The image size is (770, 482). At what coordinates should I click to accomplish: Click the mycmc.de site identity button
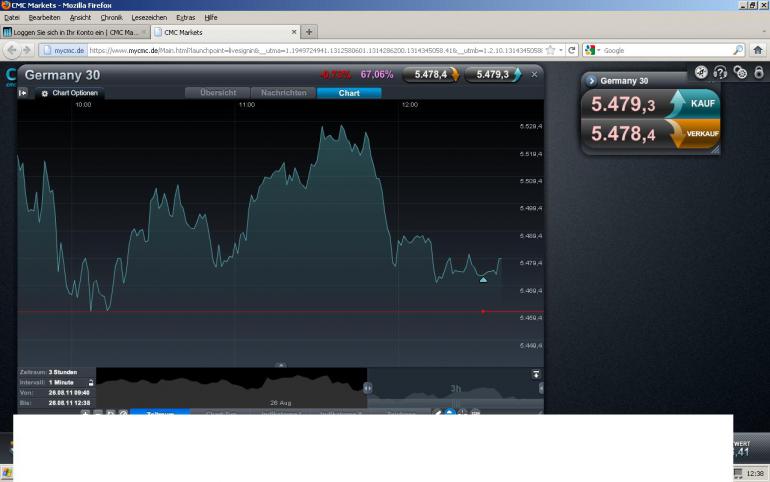63,50
